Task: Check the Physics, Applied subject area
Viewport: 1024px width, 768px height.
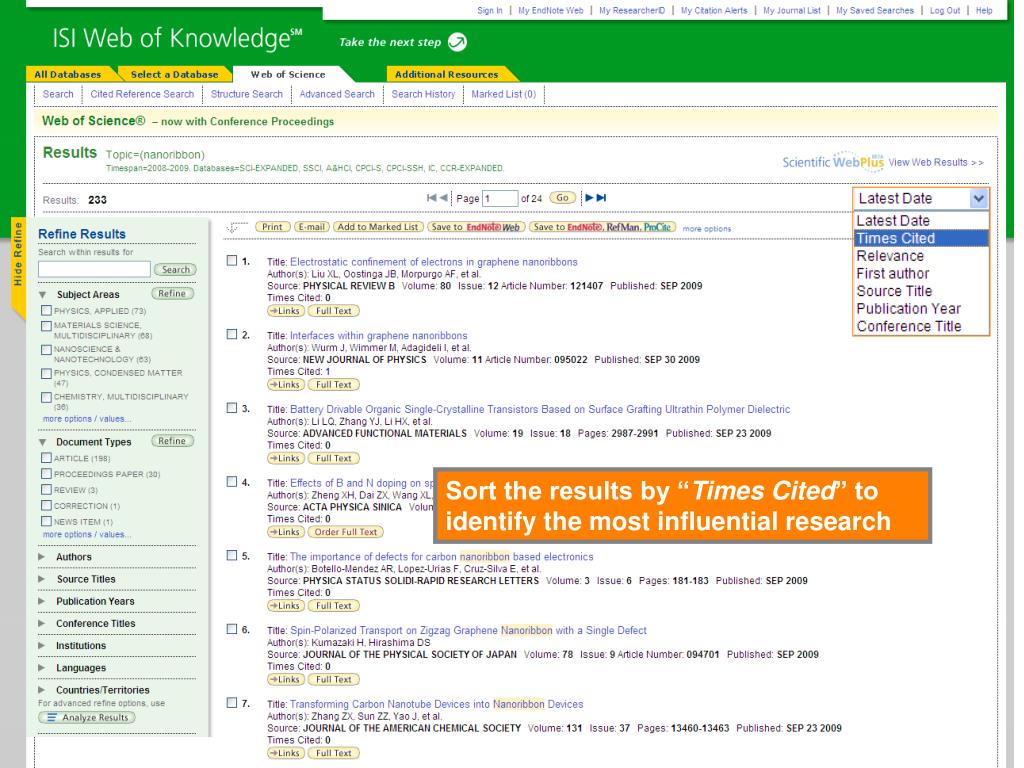Action: [46, 310]
